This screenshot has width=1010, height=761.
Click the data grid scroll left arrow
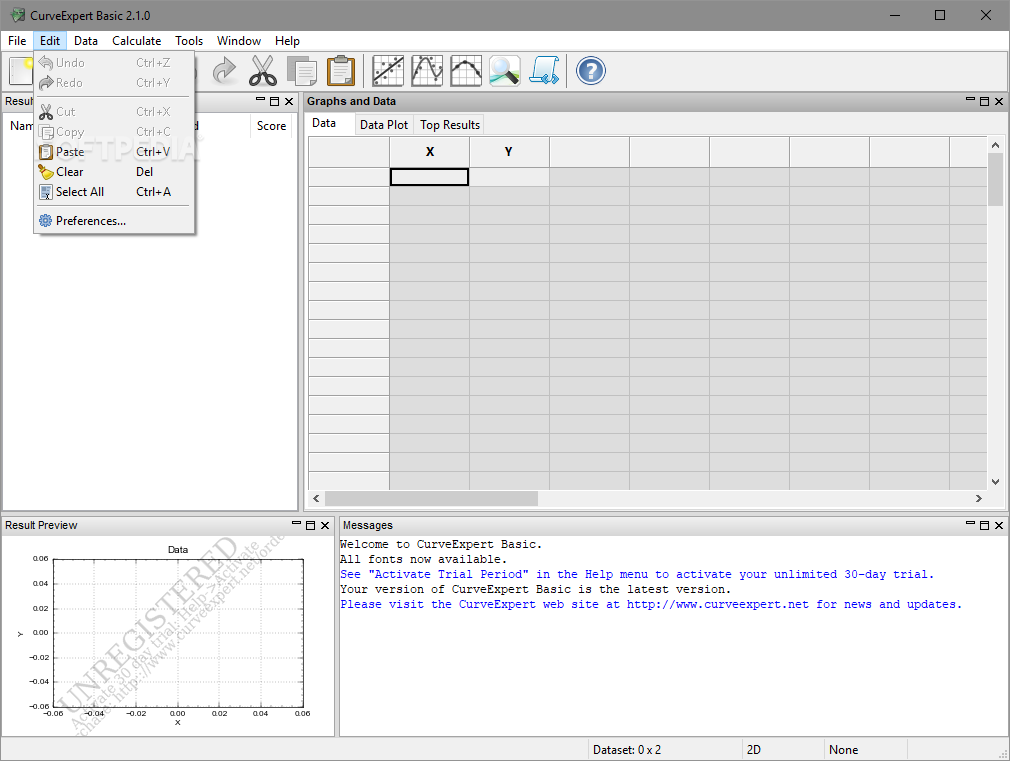(316, 498)
